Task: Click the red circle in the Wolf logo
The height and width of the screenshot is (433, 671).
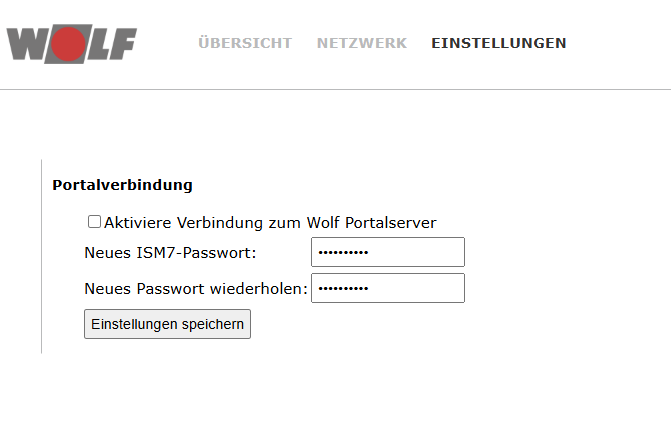Action: click(x=69, y=44)
